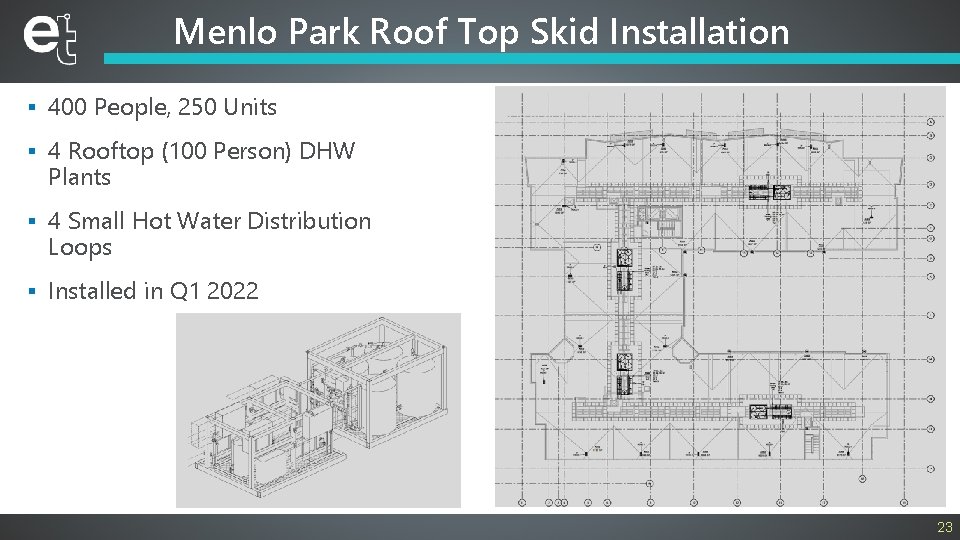Viewport: 960px width, 540px height.
Task: Select the '4 Small Hot Water Distribution Loops' text
Action: pos(209,234)
